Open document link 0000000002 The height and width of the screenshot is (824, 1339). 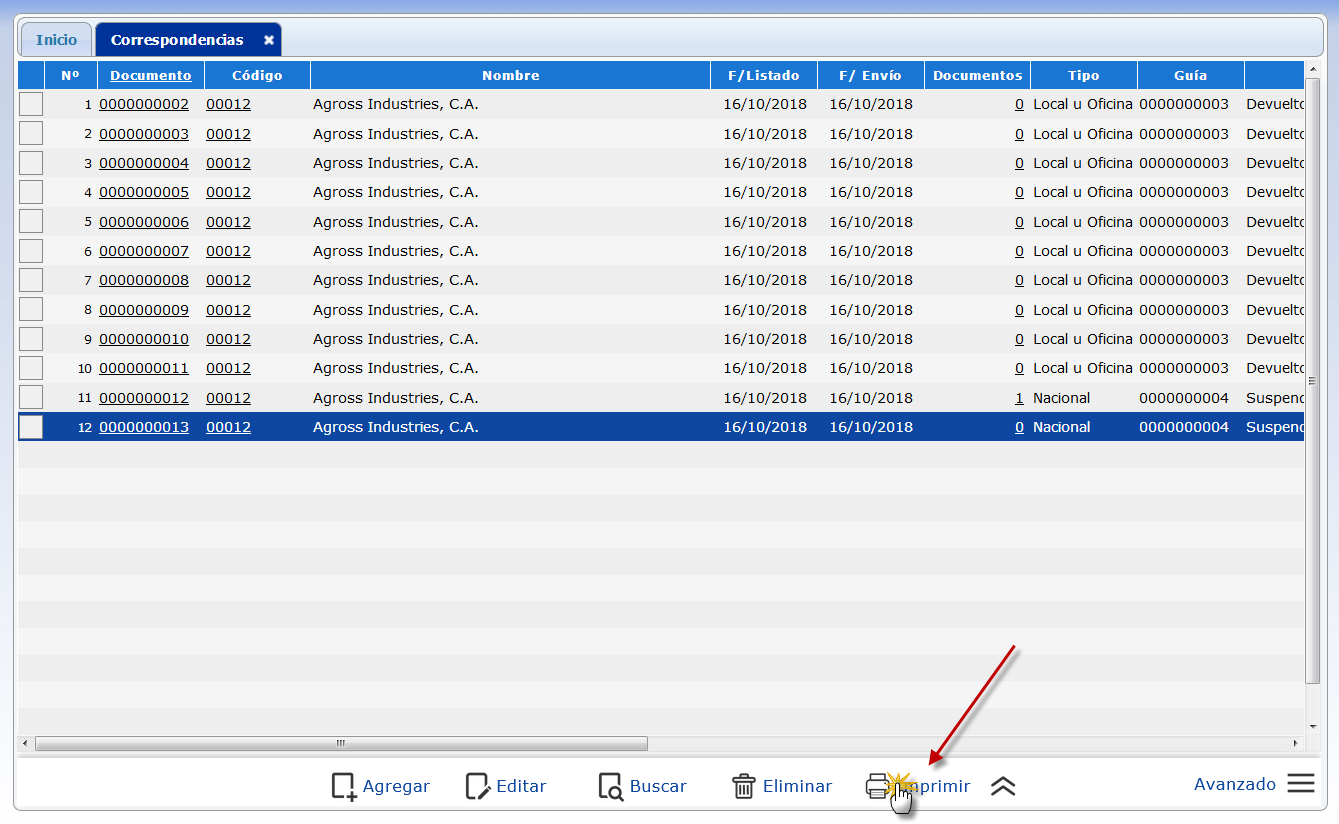tap(144, 104)
